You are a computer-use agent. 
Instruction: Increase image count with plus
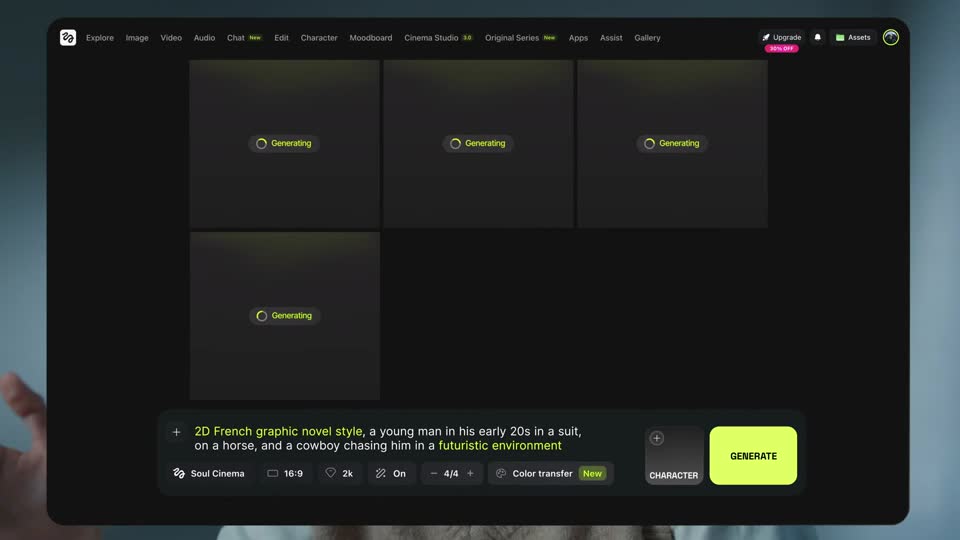coord(470,473)
